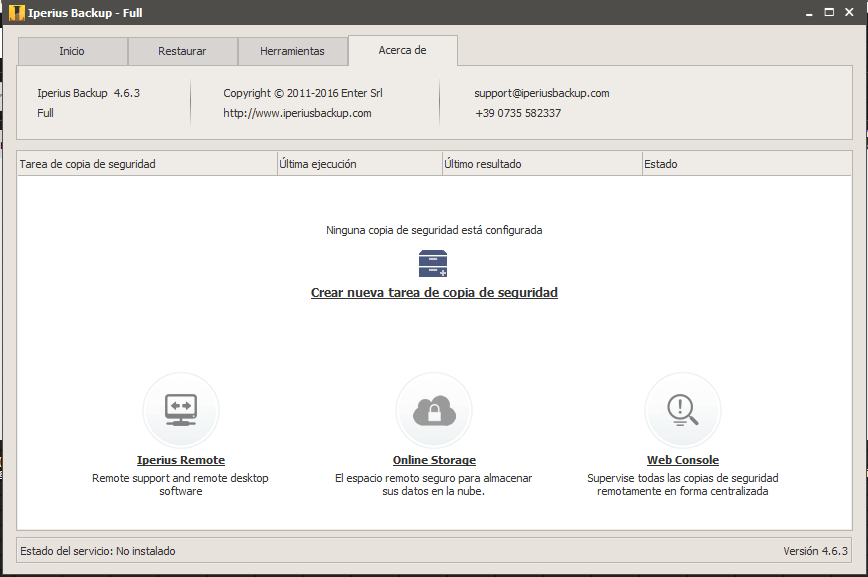
Task: Click the http://www.iperiusbackup.com website address
Action: click(x=297, y=113)
